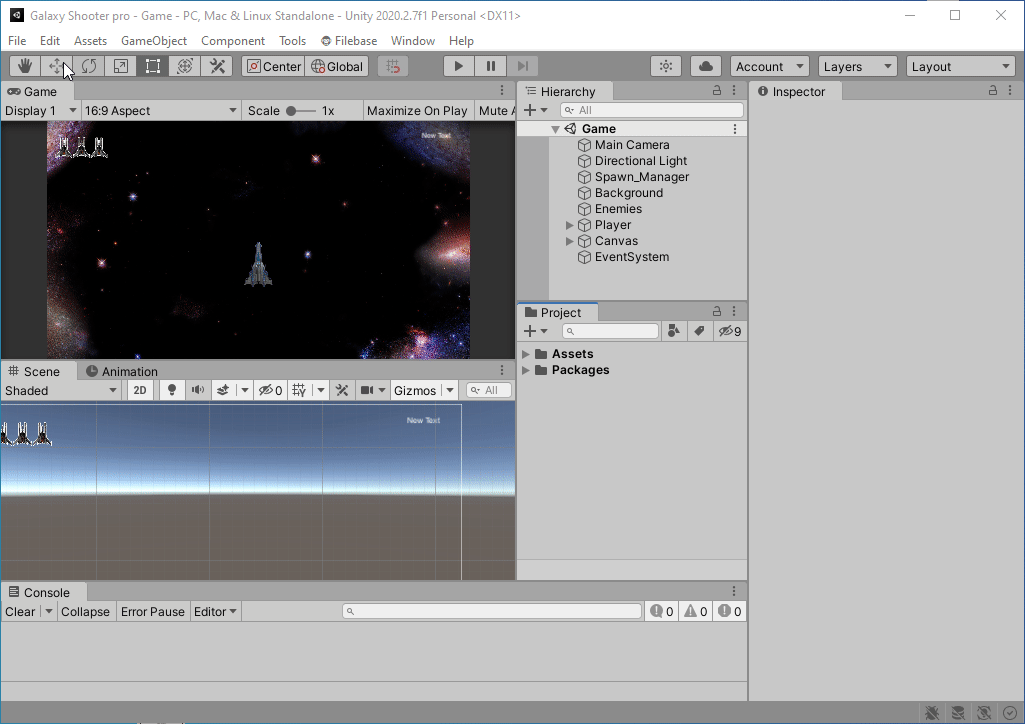Toggle scene effects layer icon

coord(223,390)
